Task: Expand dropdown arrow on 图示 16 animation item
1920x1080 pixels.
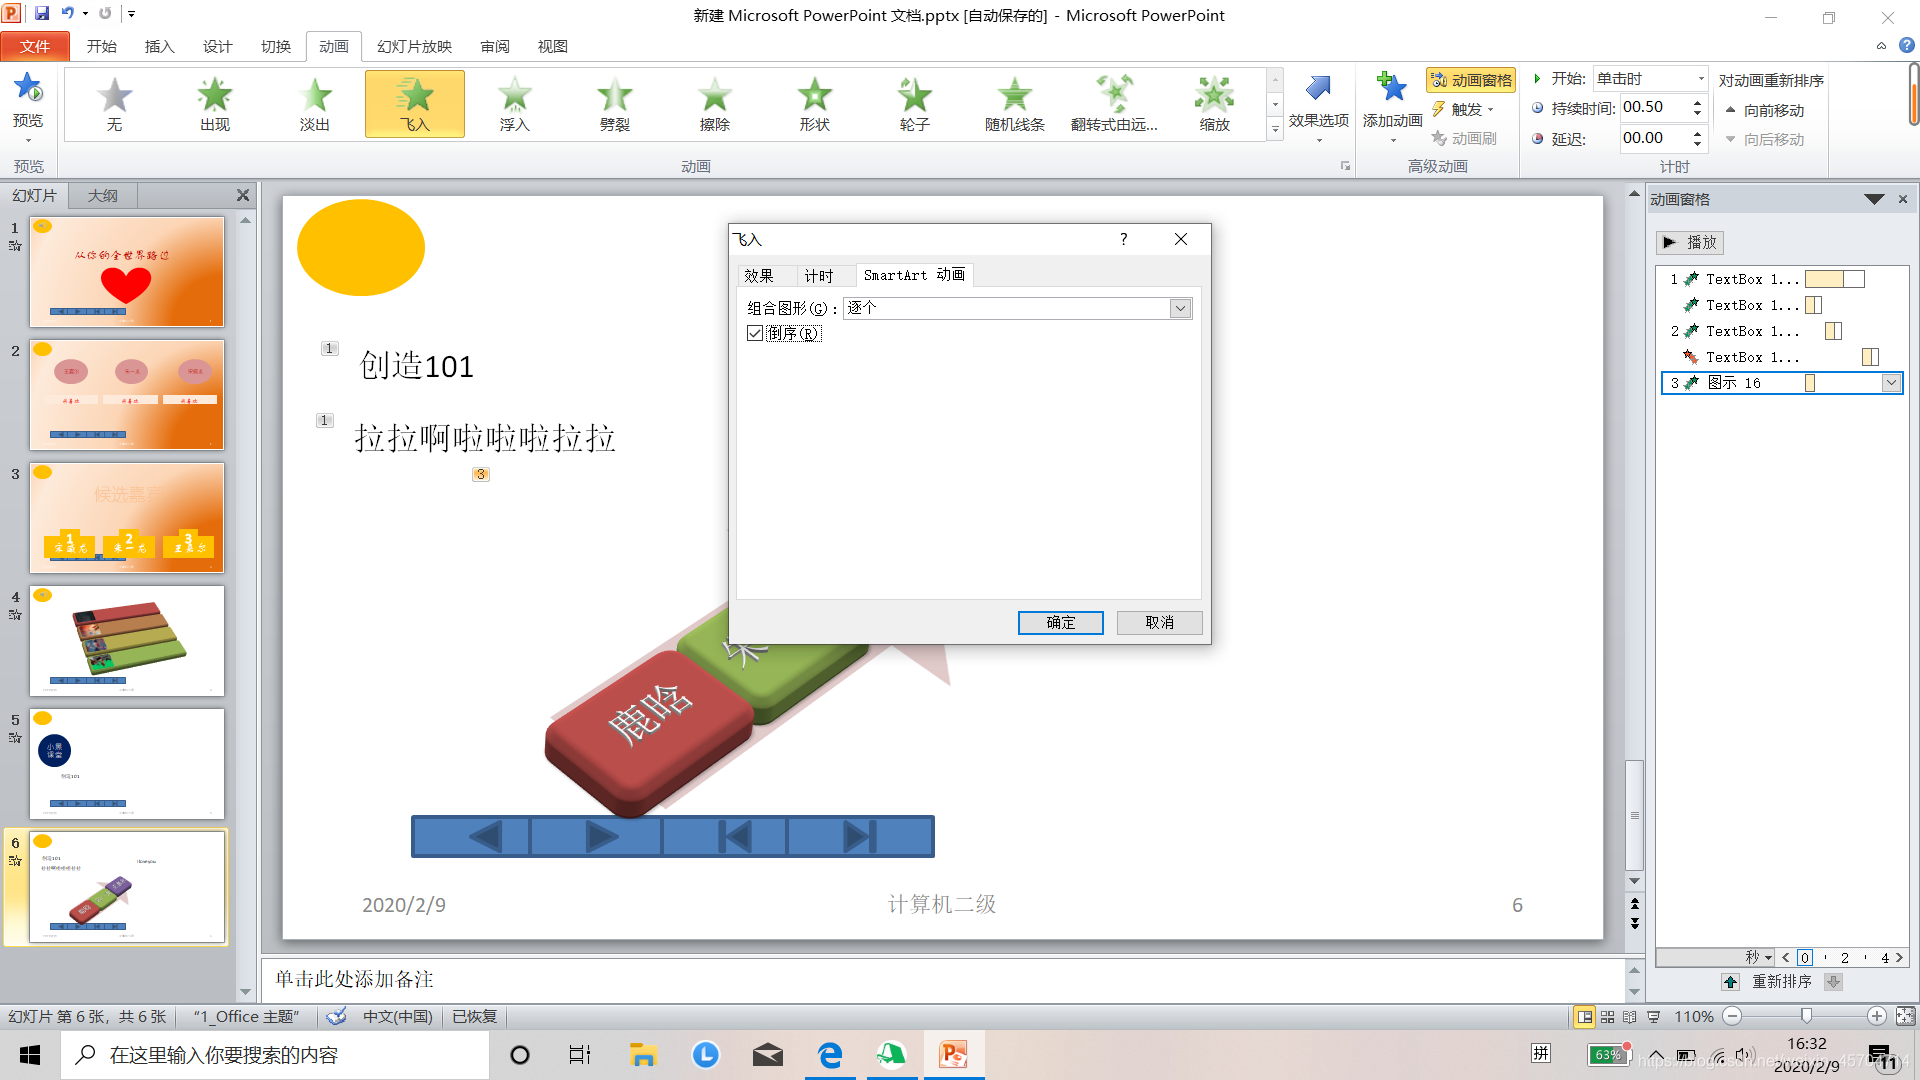Action: point(1890,383)
